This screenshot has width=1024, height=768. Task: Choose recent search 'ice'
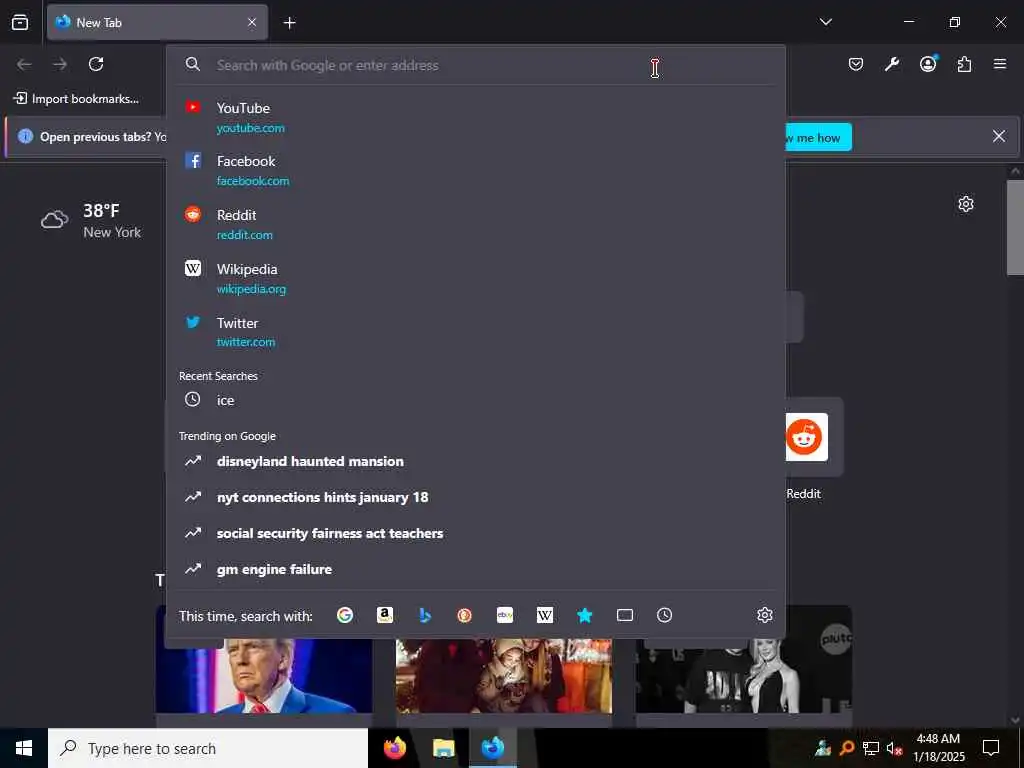pos(475,400)
